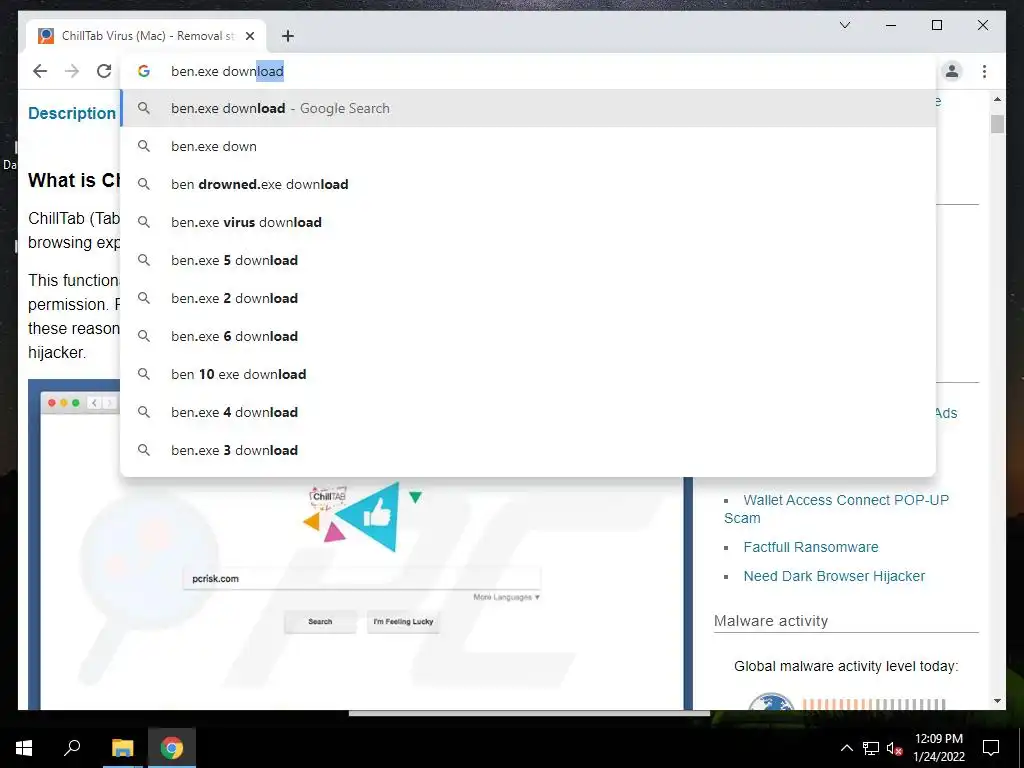Screen dimensions: 1024x768
Task: Choose the 'ben.exe down' suggestion
Action: tap(528, 146)
